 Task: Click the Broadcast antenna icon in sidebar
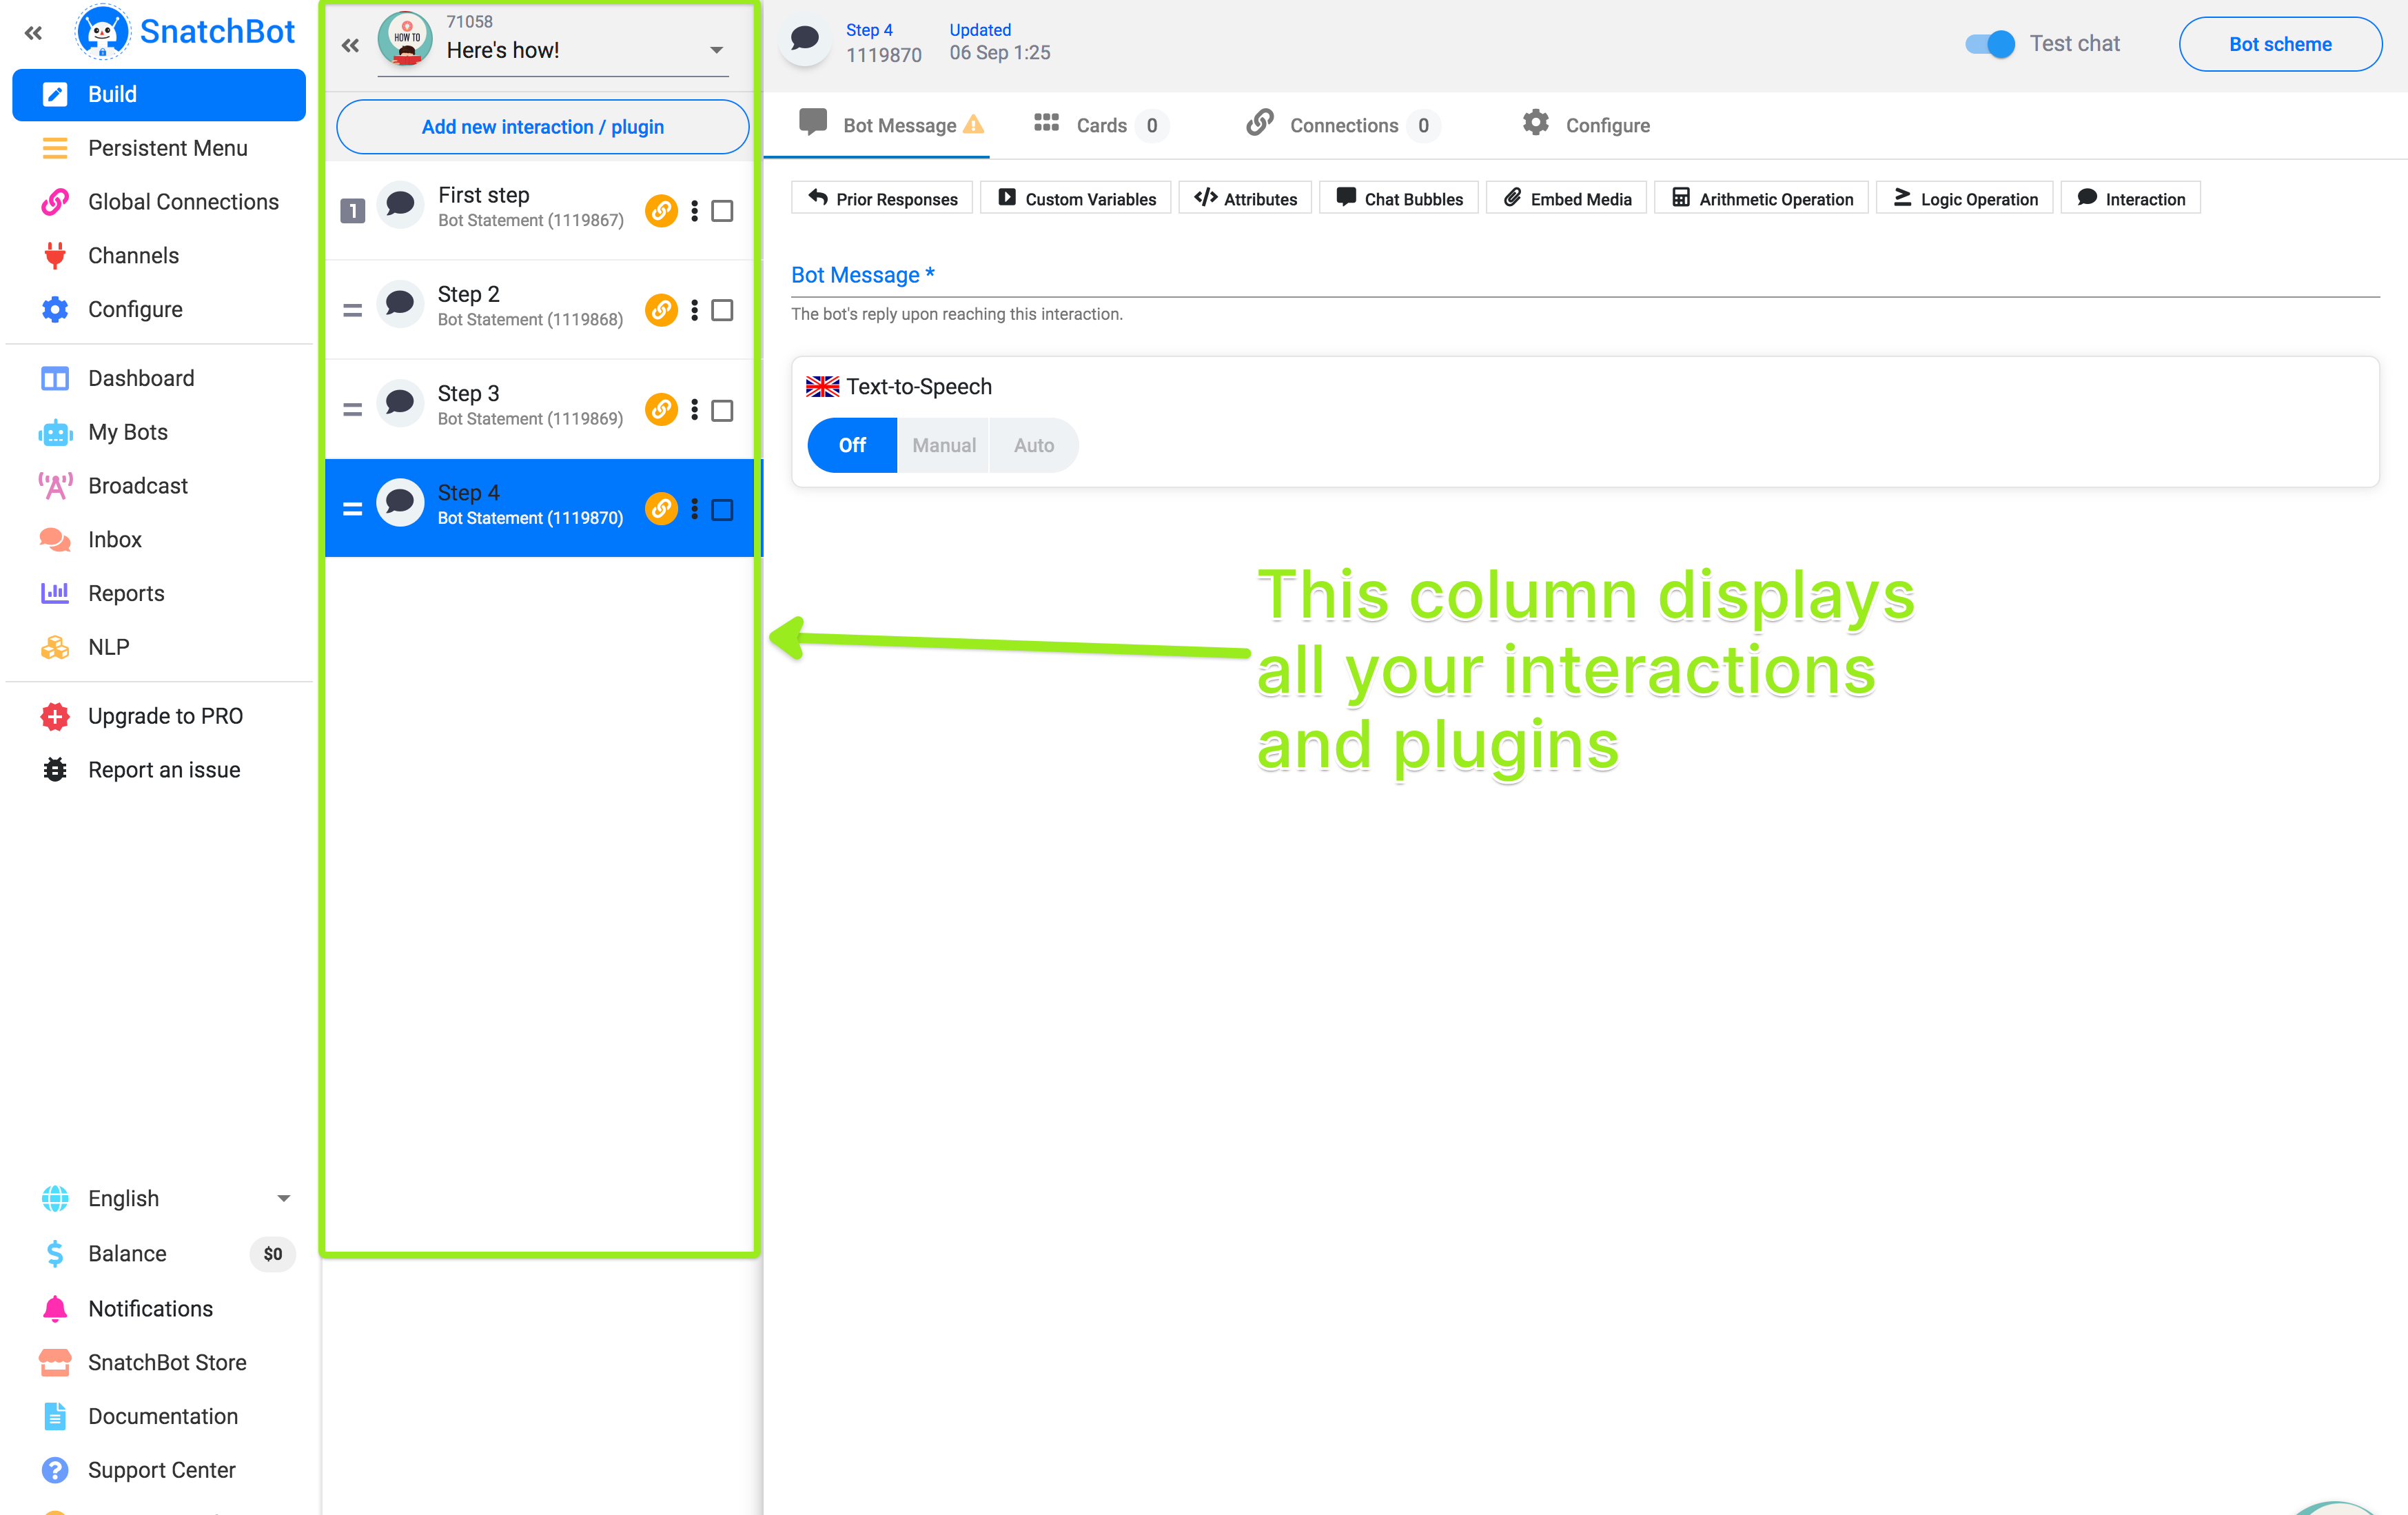[55, 486]
